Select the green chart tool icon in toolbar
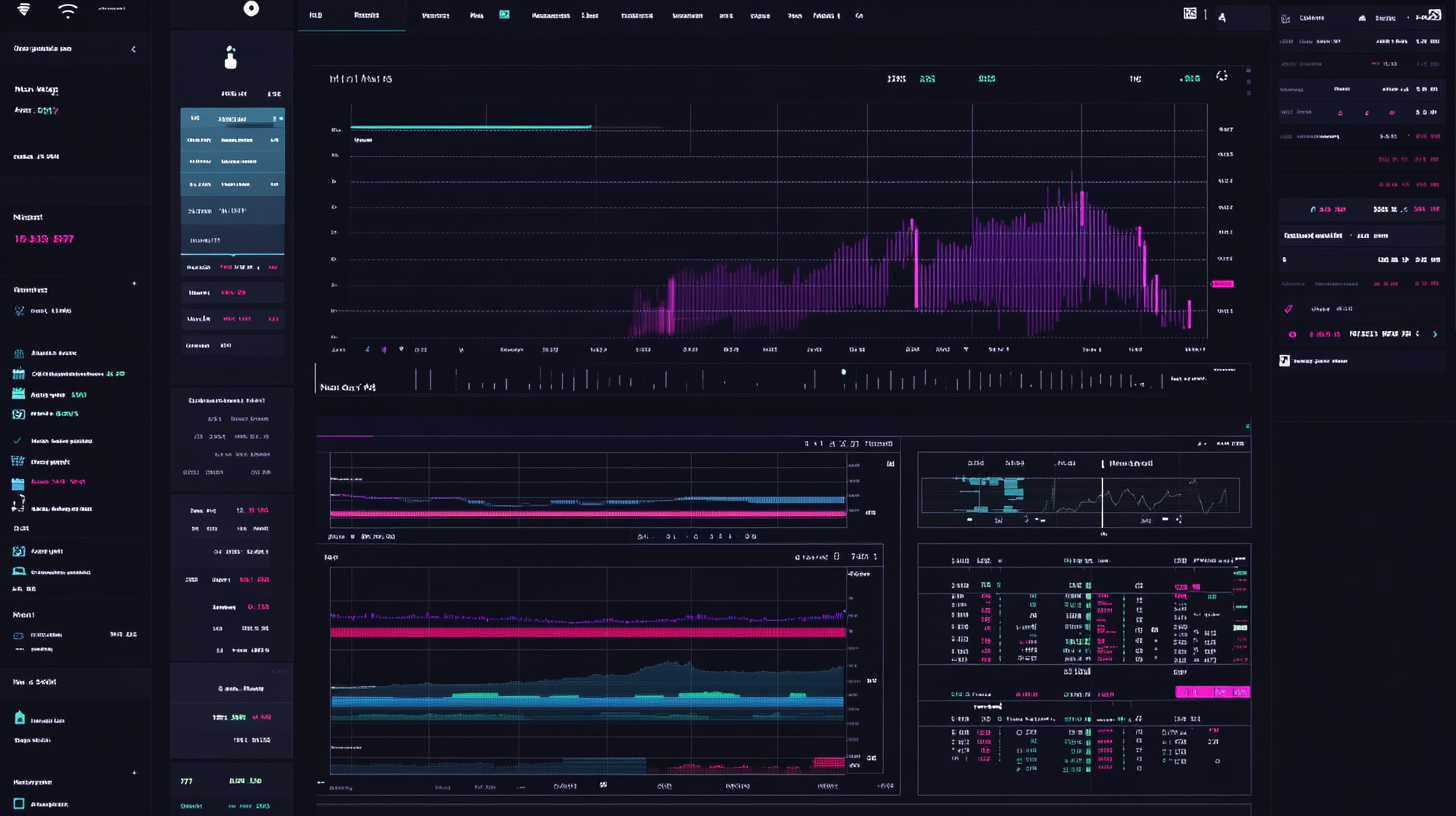This screenshot has height=816, width=1456. point(504,15)
